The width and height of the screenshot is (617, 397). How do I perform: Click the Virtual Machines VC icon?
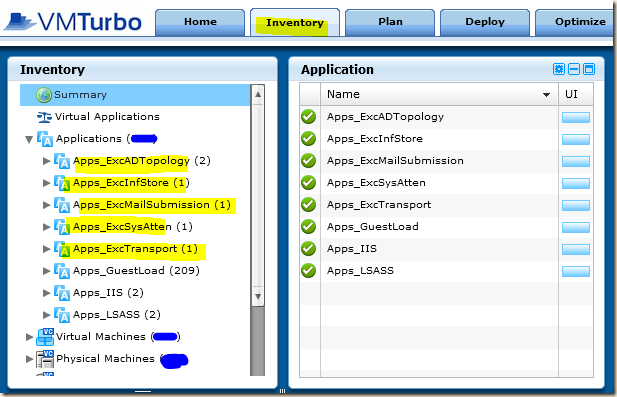tap(45, 337)
